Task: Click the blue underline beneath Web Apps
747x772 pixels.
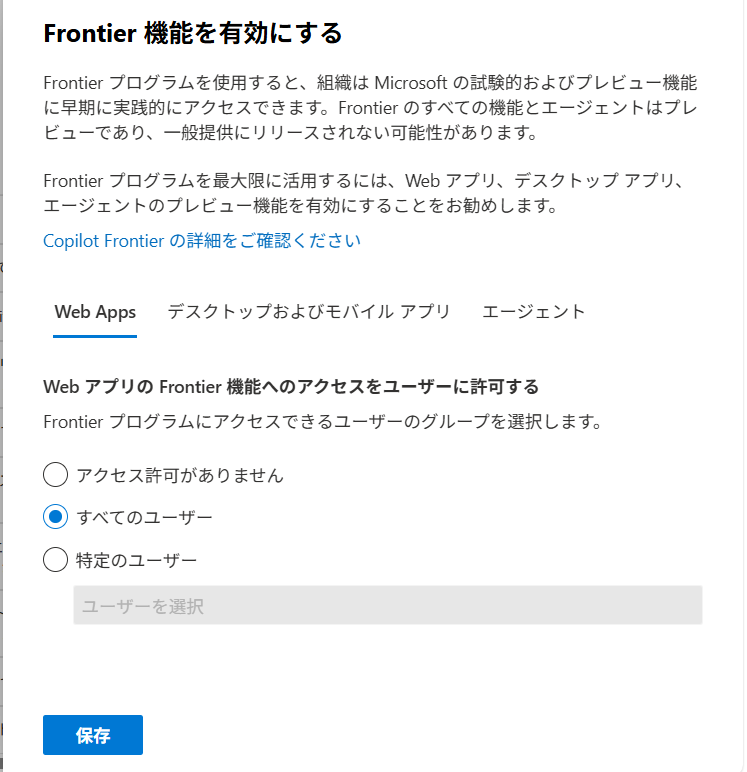Action: (95, 336)
